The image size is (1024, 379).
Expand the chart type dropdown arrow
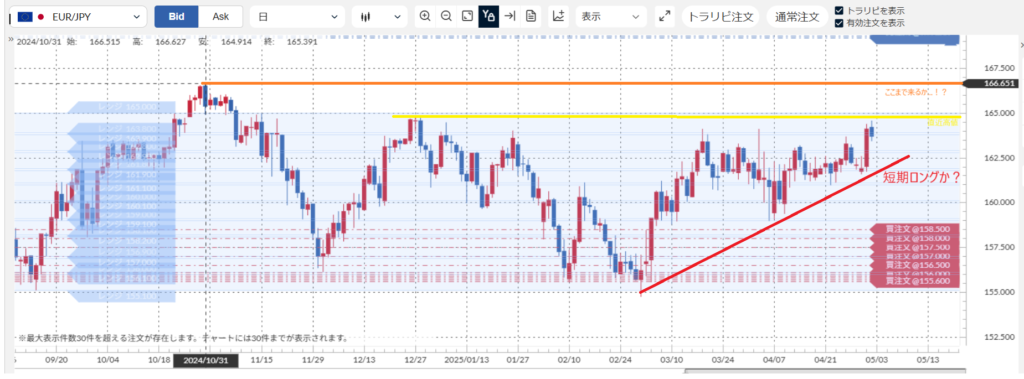click(x=396, y=17)
